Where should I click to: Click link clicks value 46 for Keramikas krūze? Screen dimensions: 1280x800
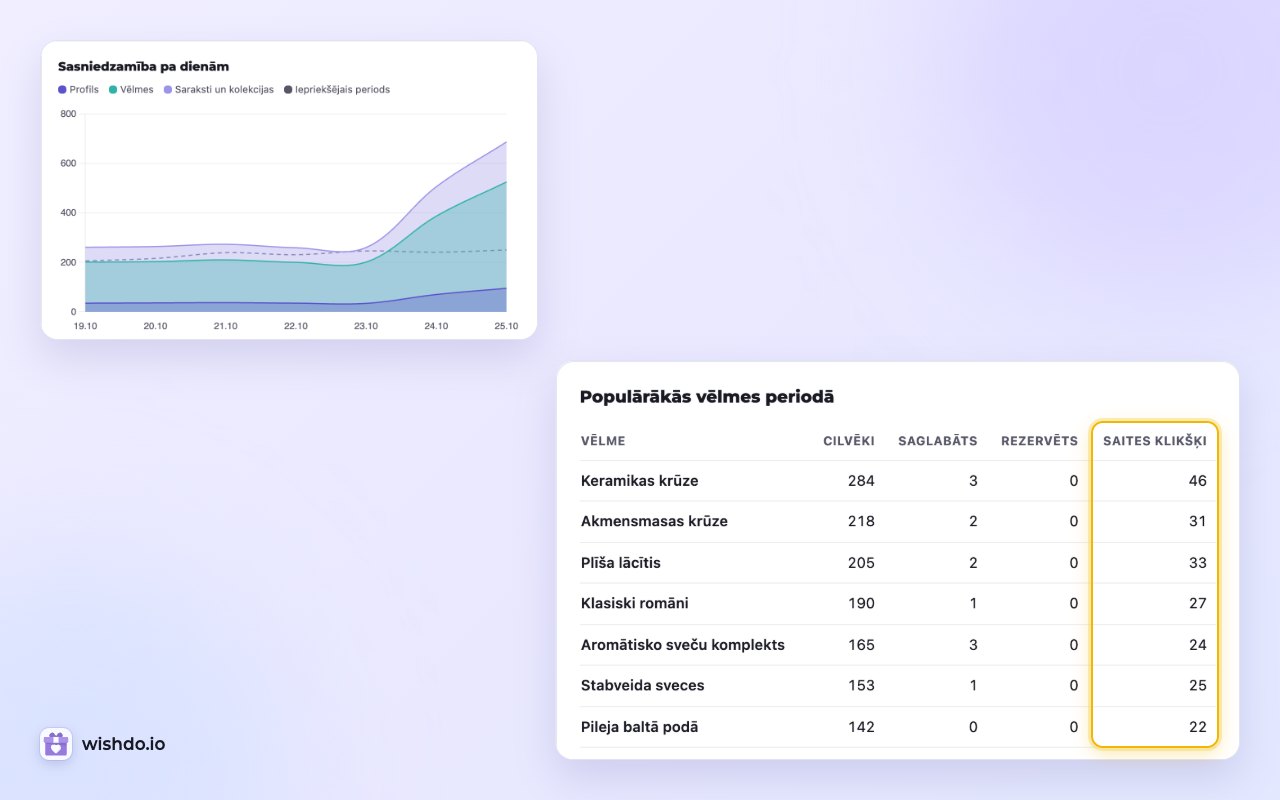coord(1198,481)
